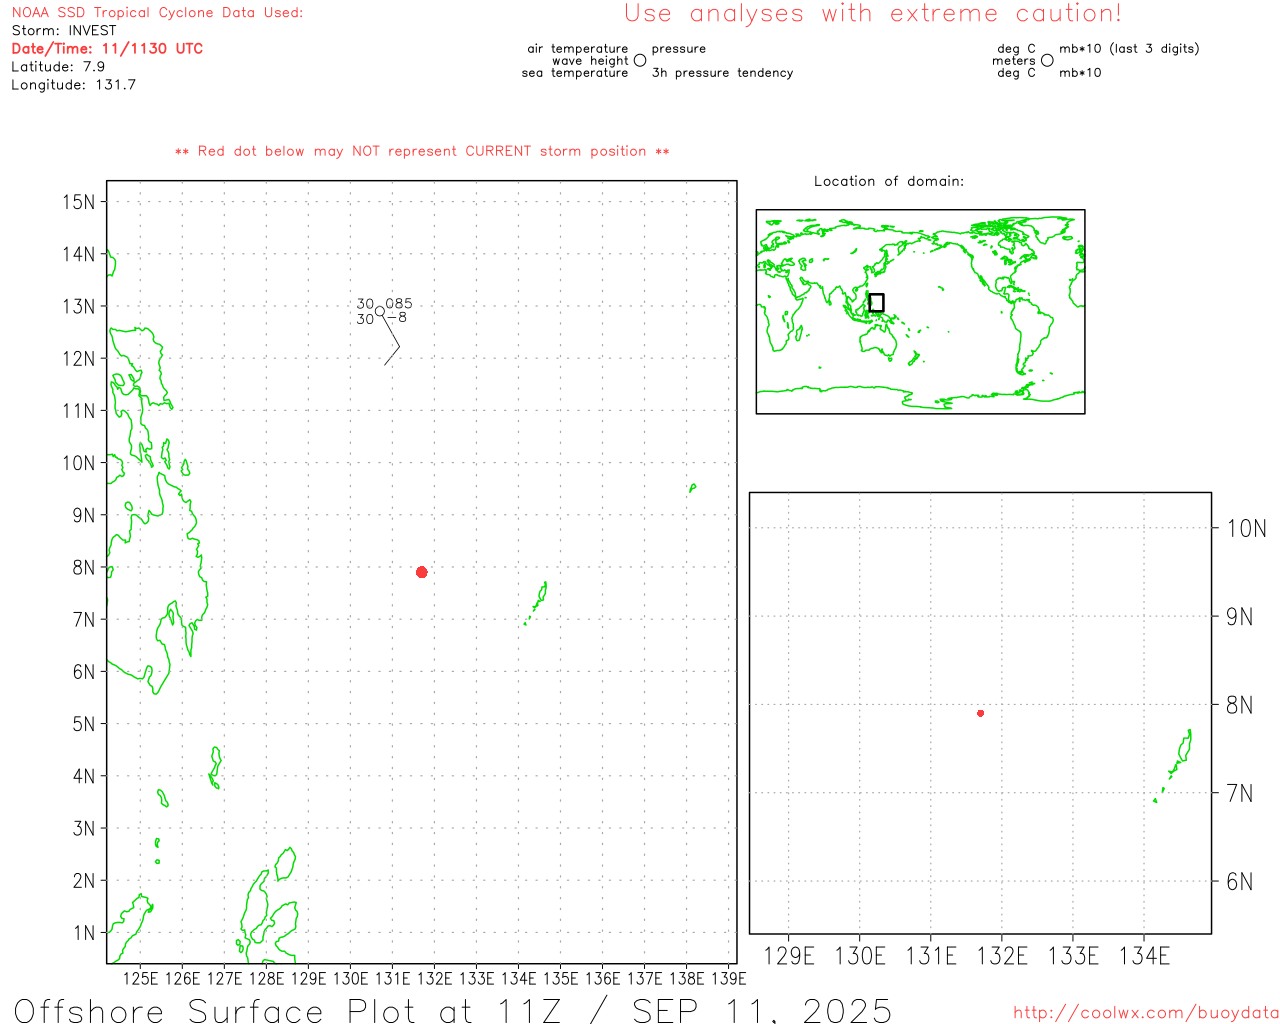Click the pressure tendency '-8' at the buoy

(x=397, y=318)
